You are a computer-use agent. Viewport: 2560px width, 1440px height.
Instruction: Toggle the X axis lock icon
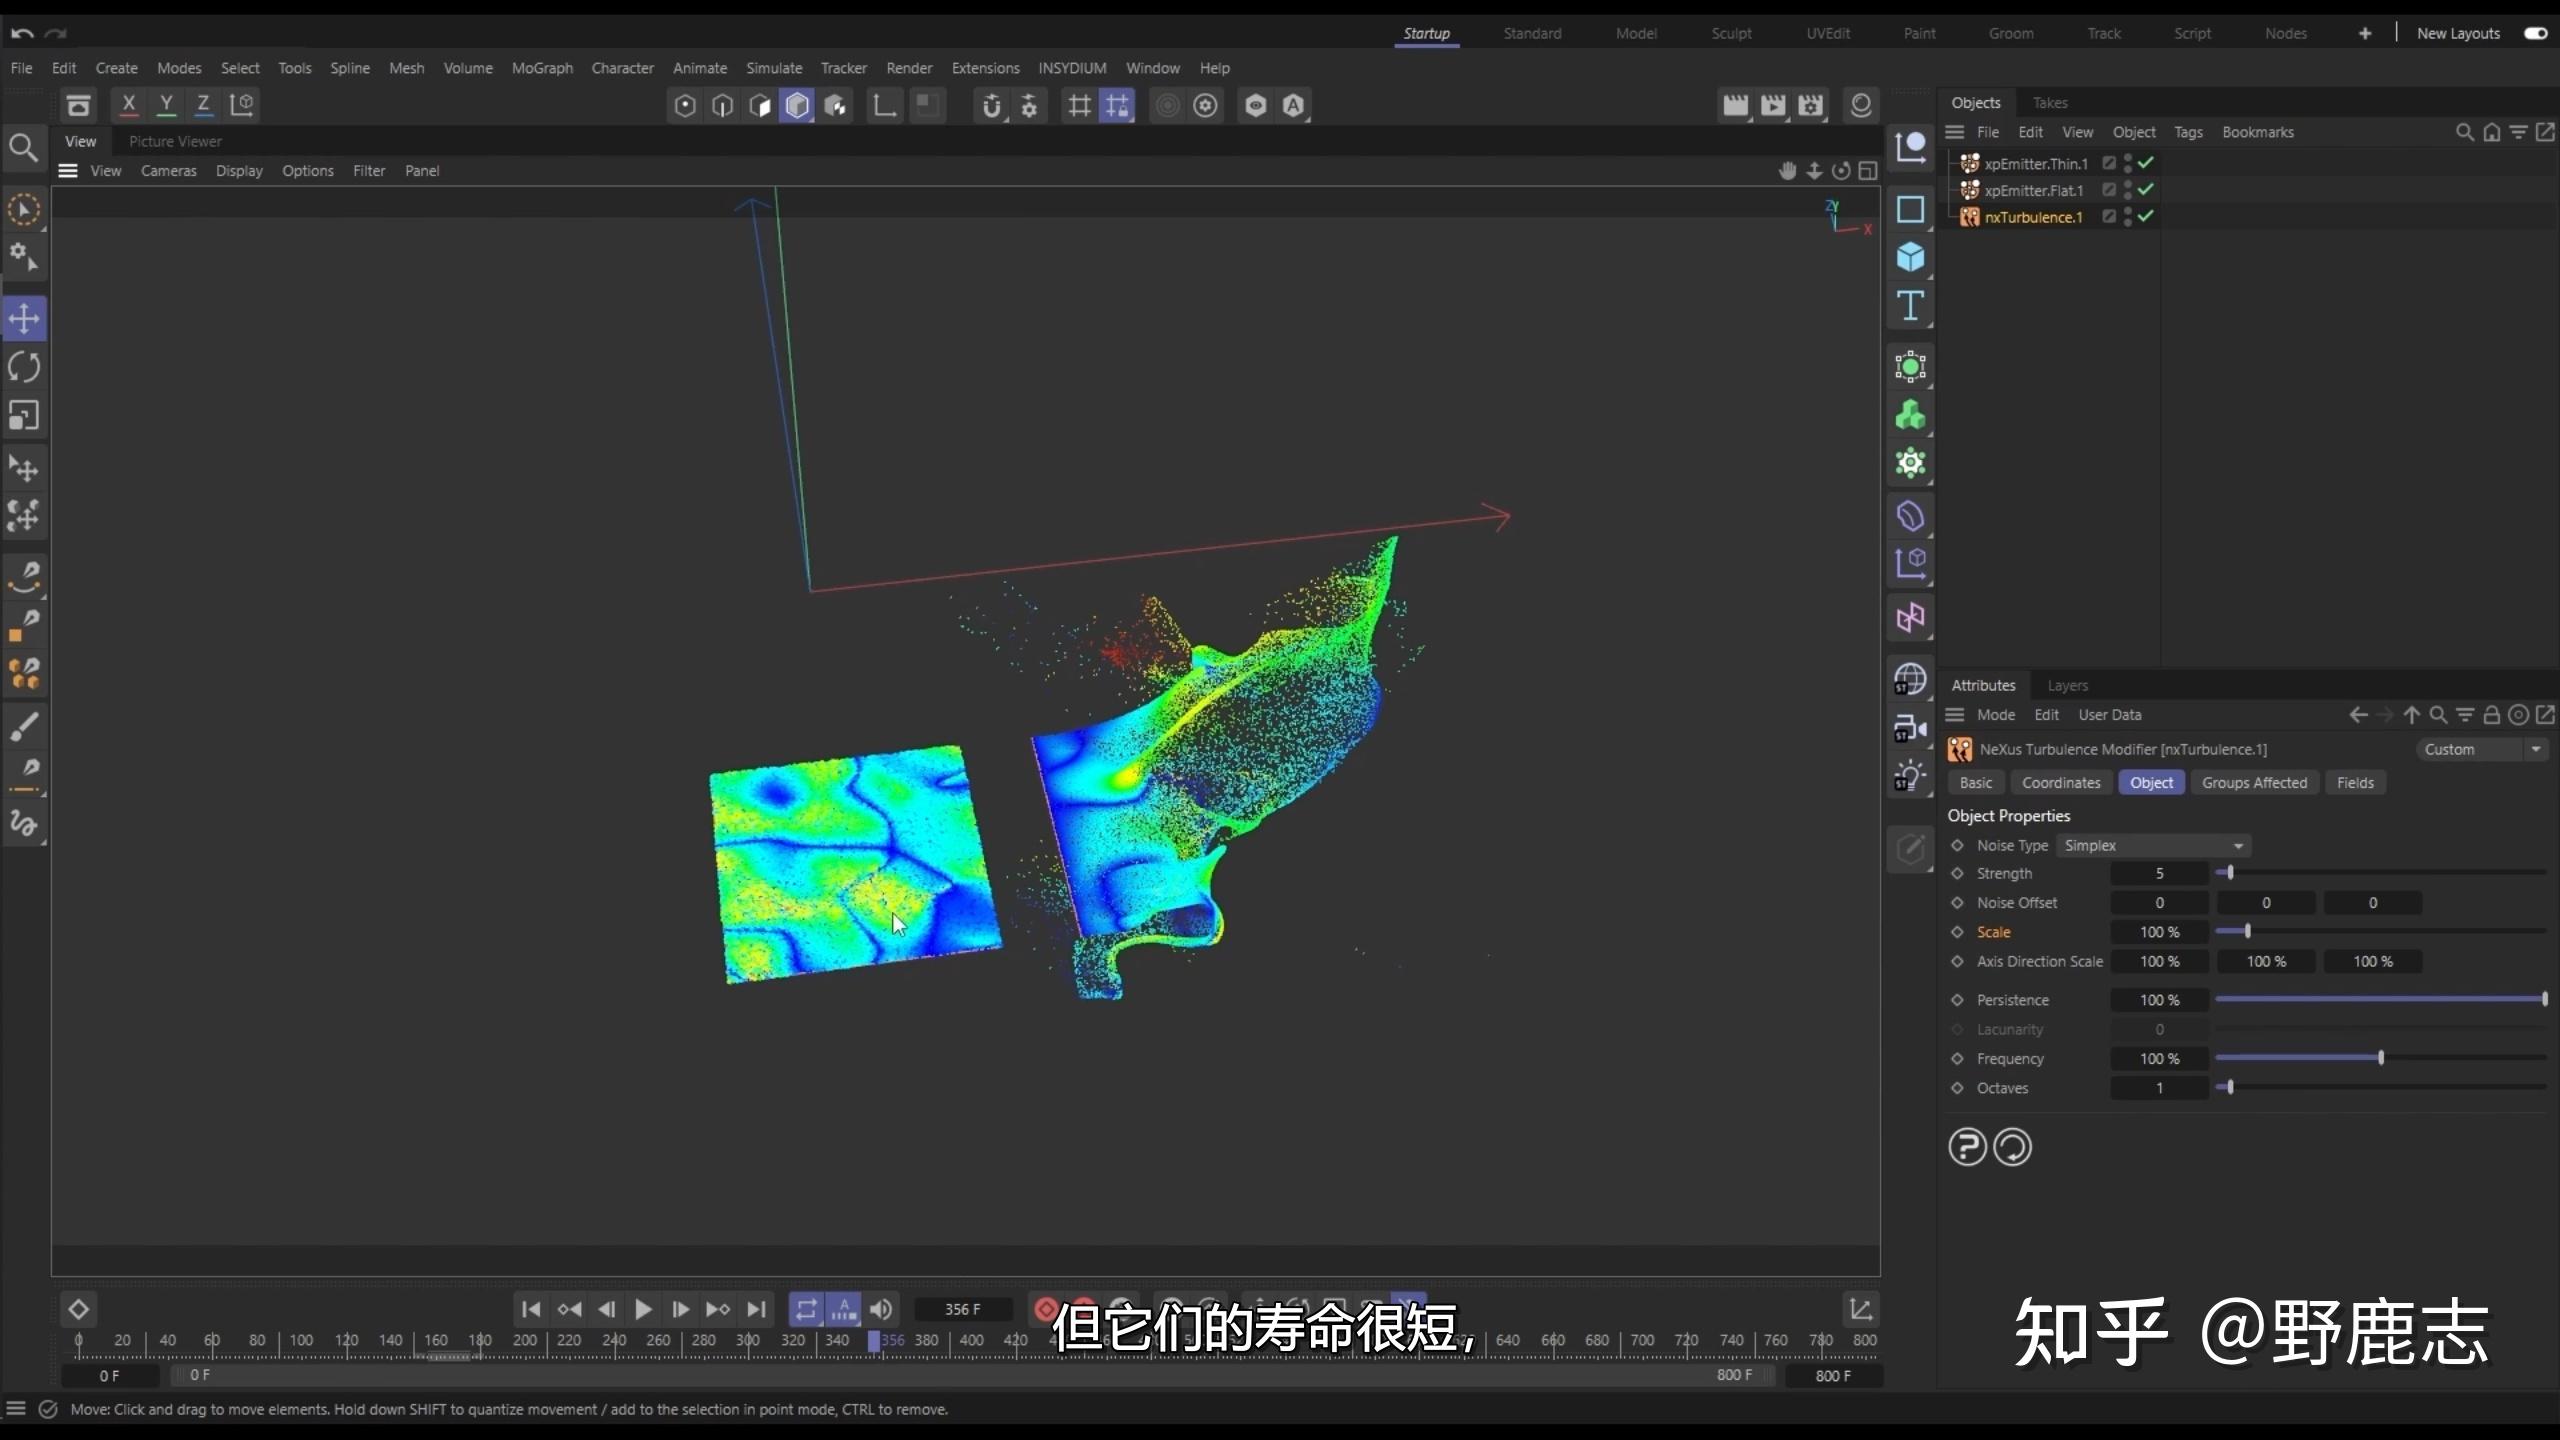[128, 104]
